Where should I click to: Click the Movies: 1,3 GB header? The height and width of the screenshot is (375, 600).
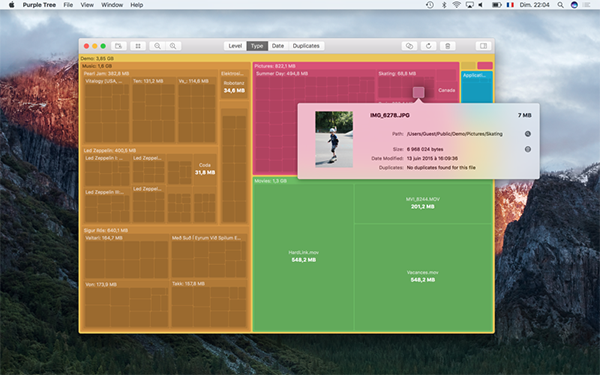click(x=271, y=181)
